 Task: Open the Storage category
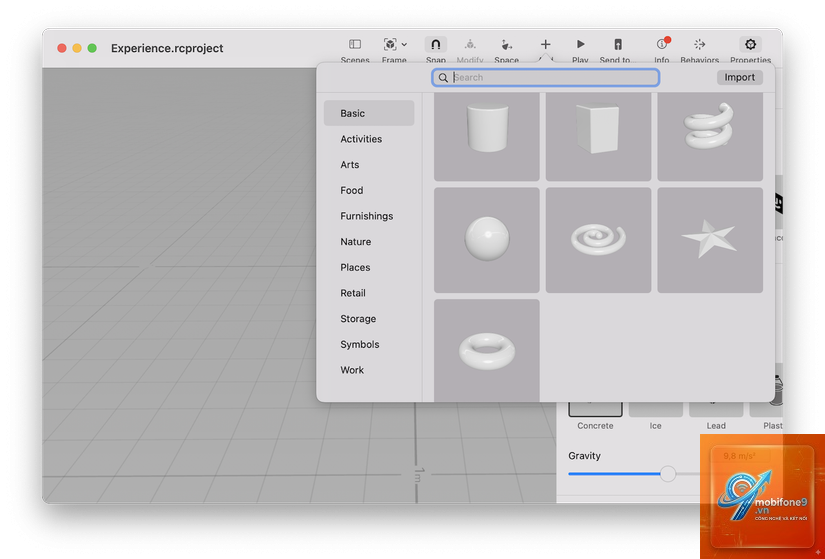pos(369,318)
